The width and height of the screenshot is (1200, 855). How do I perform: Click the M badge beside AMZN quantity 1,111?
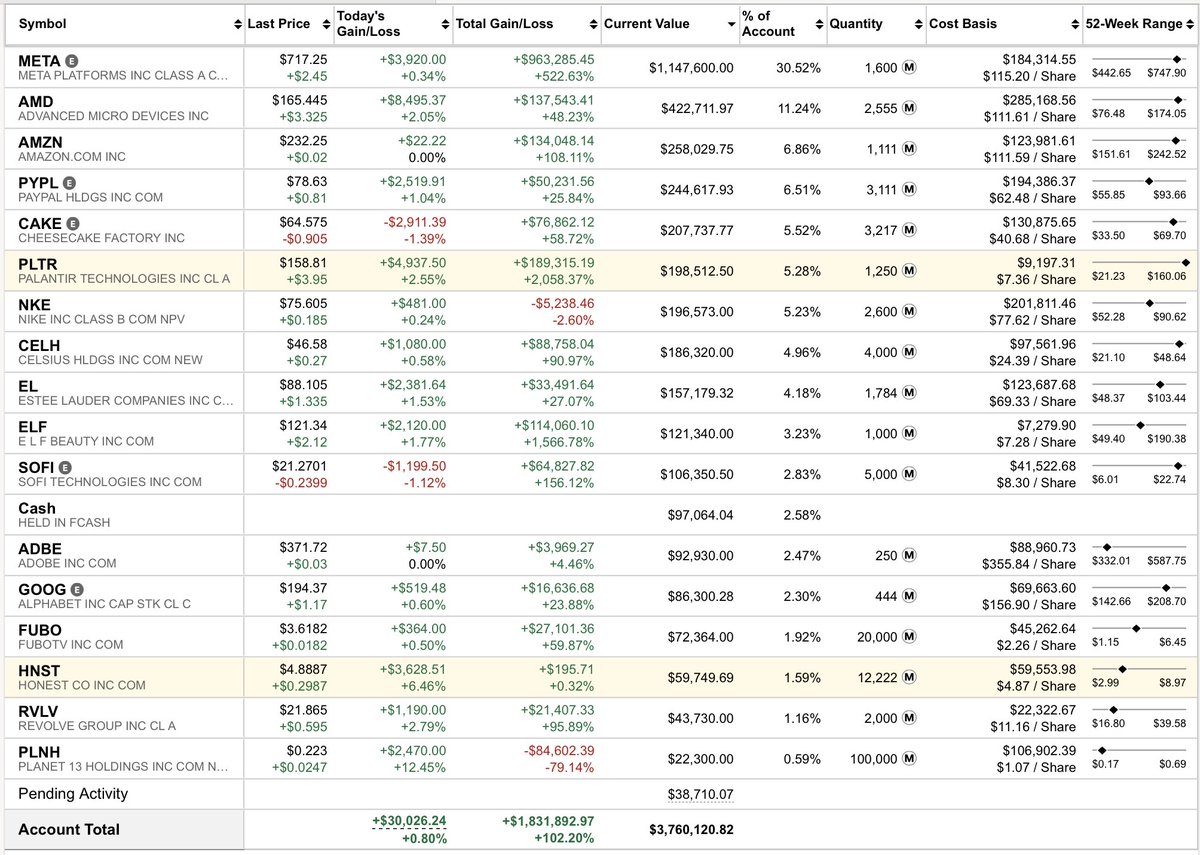coord(910,149)
